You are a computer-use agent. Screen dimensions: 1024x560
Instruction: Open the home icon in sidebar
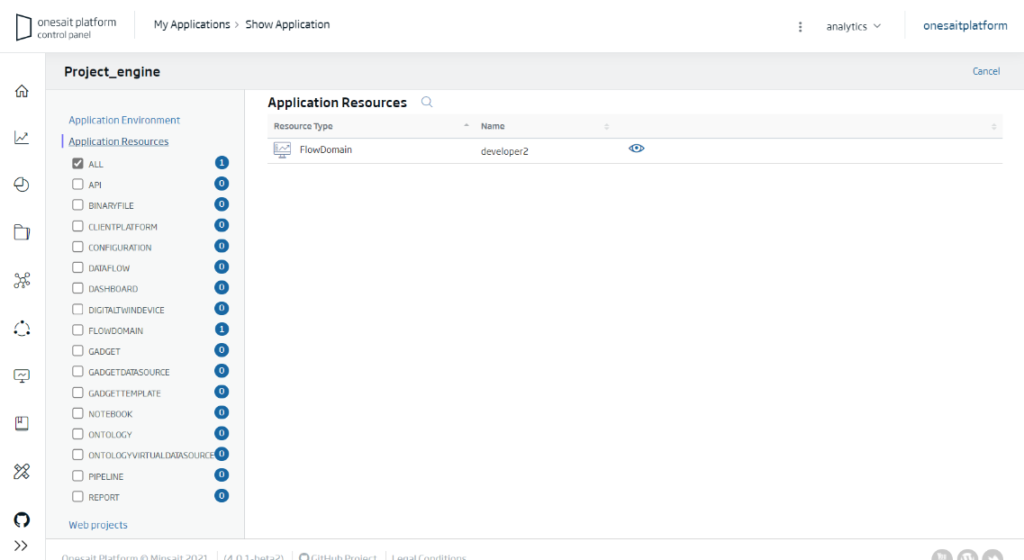pyautogui.click(x=22, y=91)
